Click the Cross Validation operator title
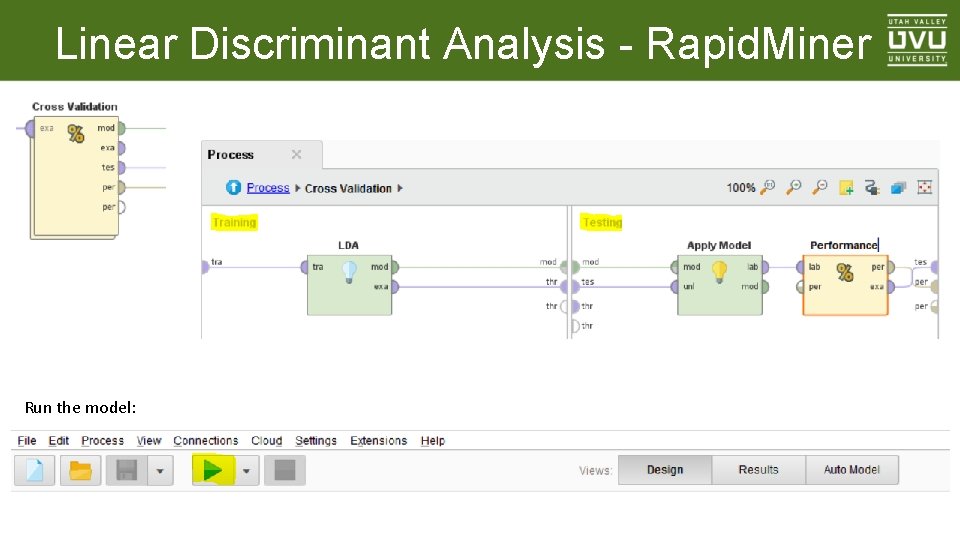Screen dimensions: 960x540 (75, 107)
